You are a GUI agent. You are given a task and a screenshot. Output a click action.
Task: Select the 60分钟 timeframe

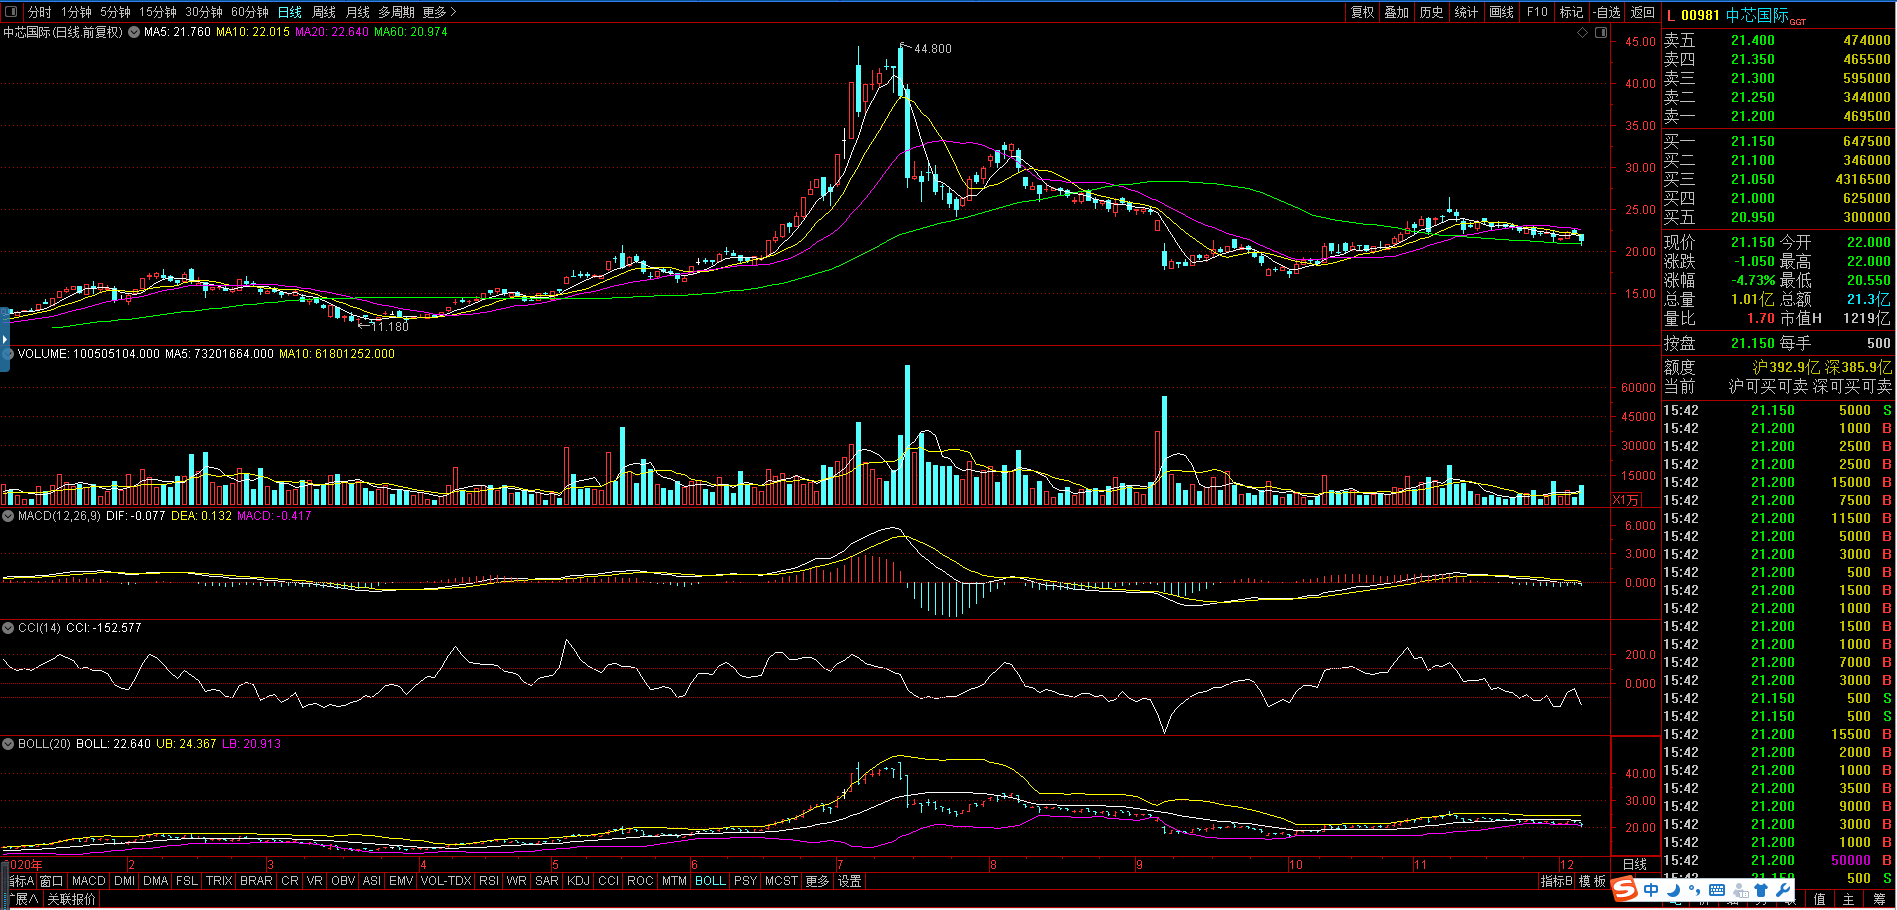coord(250,12)
